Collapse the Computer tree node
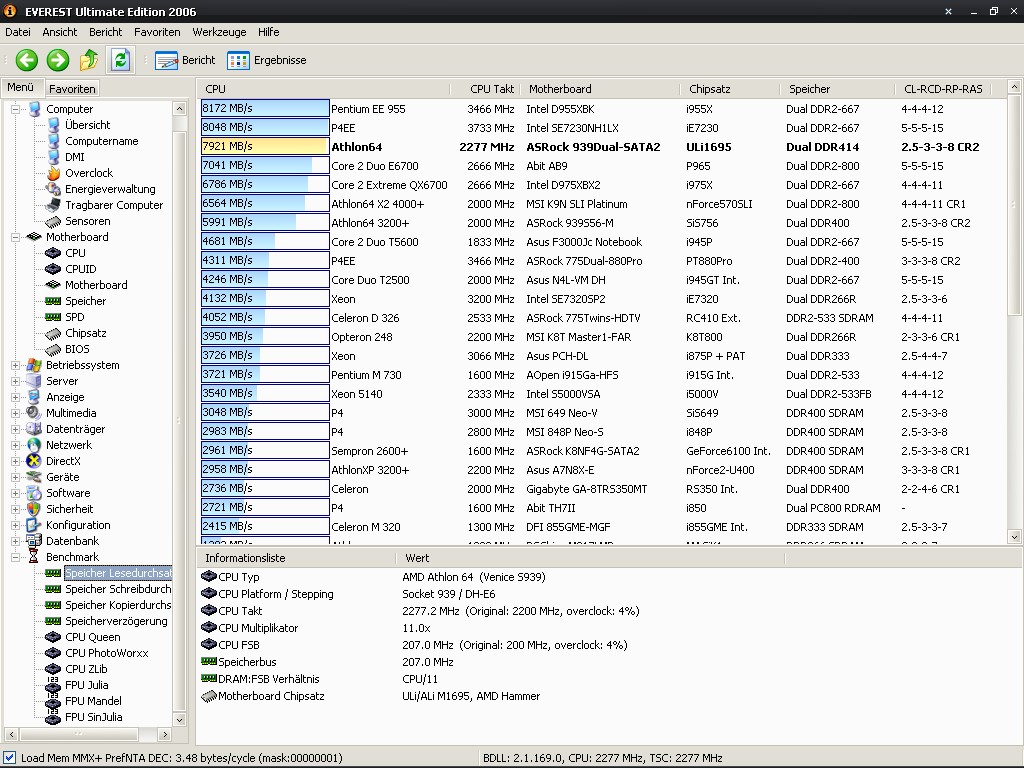1024x768 pixels. pyautogui.click(x=15, y=109)
